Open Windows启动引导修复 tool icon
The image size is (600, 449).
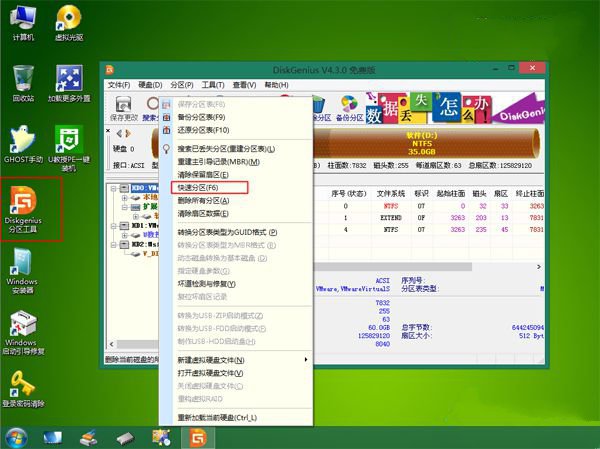pos(23,332)
